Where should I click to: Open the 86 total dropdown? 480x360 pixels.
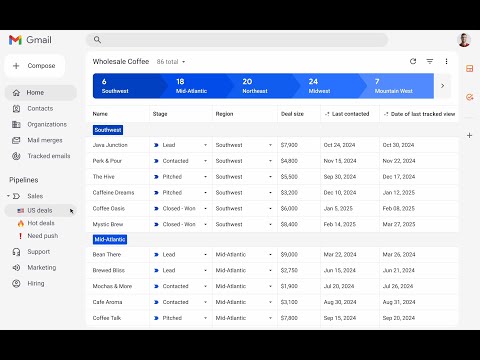click(171, 62)
